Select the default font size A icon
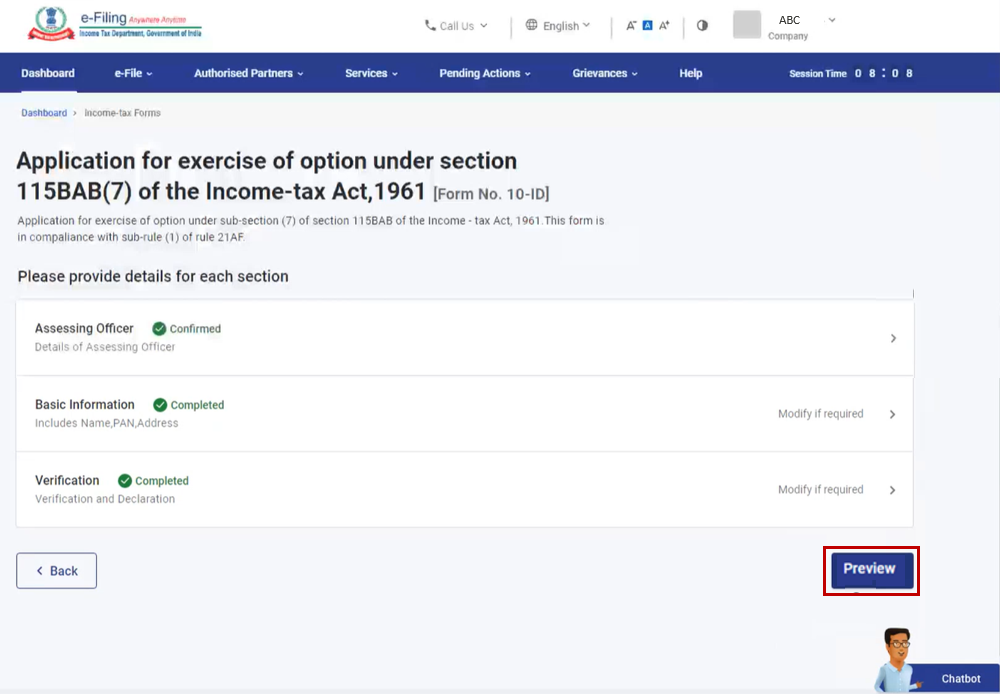The image size is (1000, 694). point(647,26)
